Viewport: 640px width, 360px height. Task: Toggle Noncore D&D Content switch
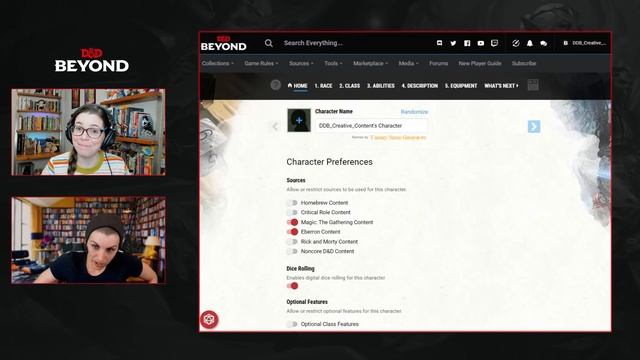tap(292, 251)
